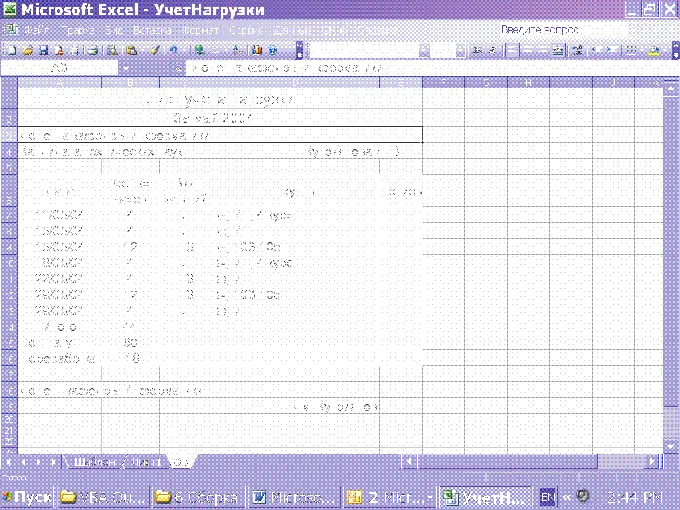This screenshot has height=510, width=680.
Task: Open the Undo history dropdown arrow
Action: [183, 51]
